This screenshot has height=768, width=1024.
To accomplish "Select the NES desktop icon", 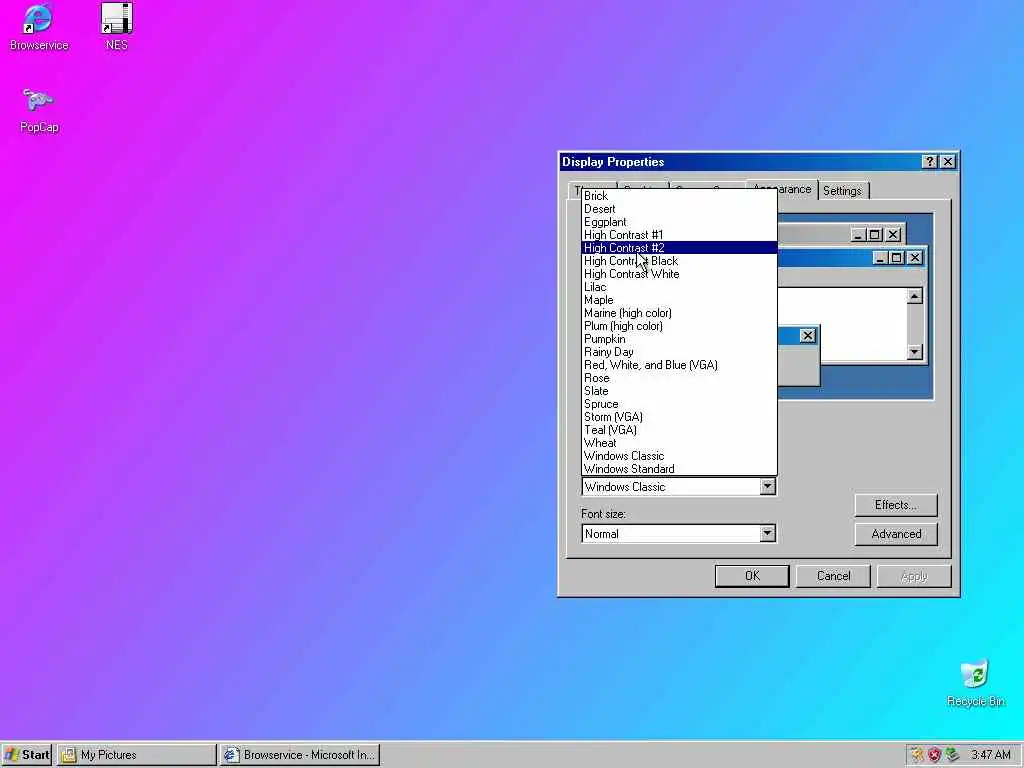I will click(x=117, y=27).
